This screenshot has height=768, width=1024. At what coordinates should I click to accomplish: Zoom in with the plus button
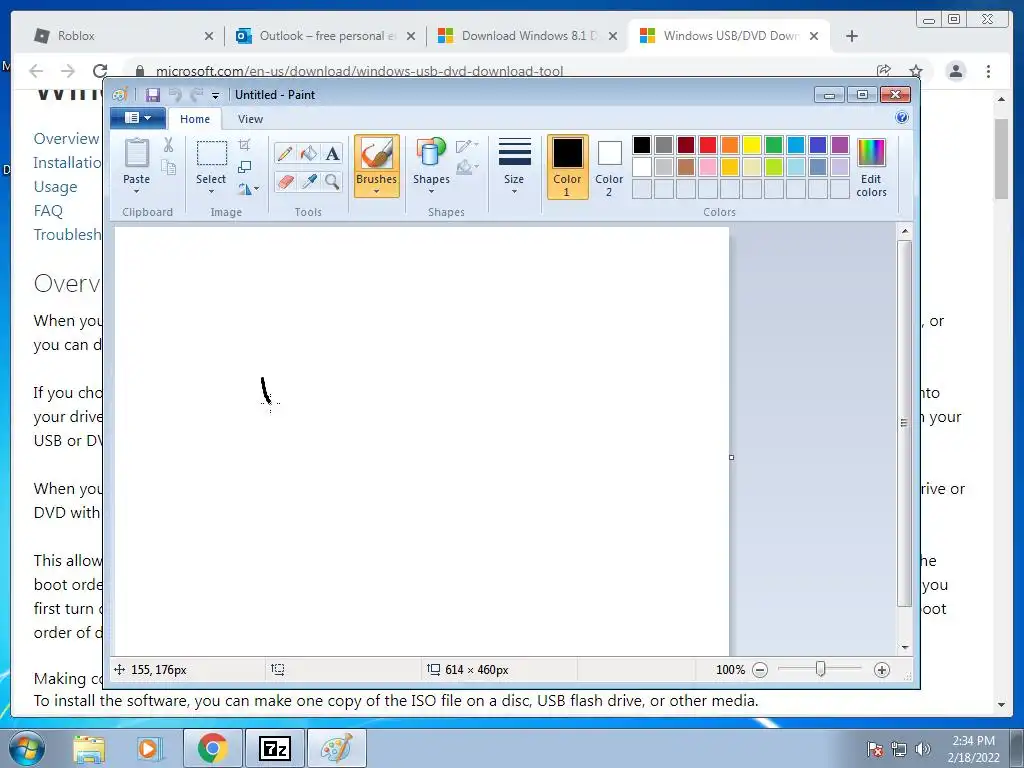[x=882, y=669]
